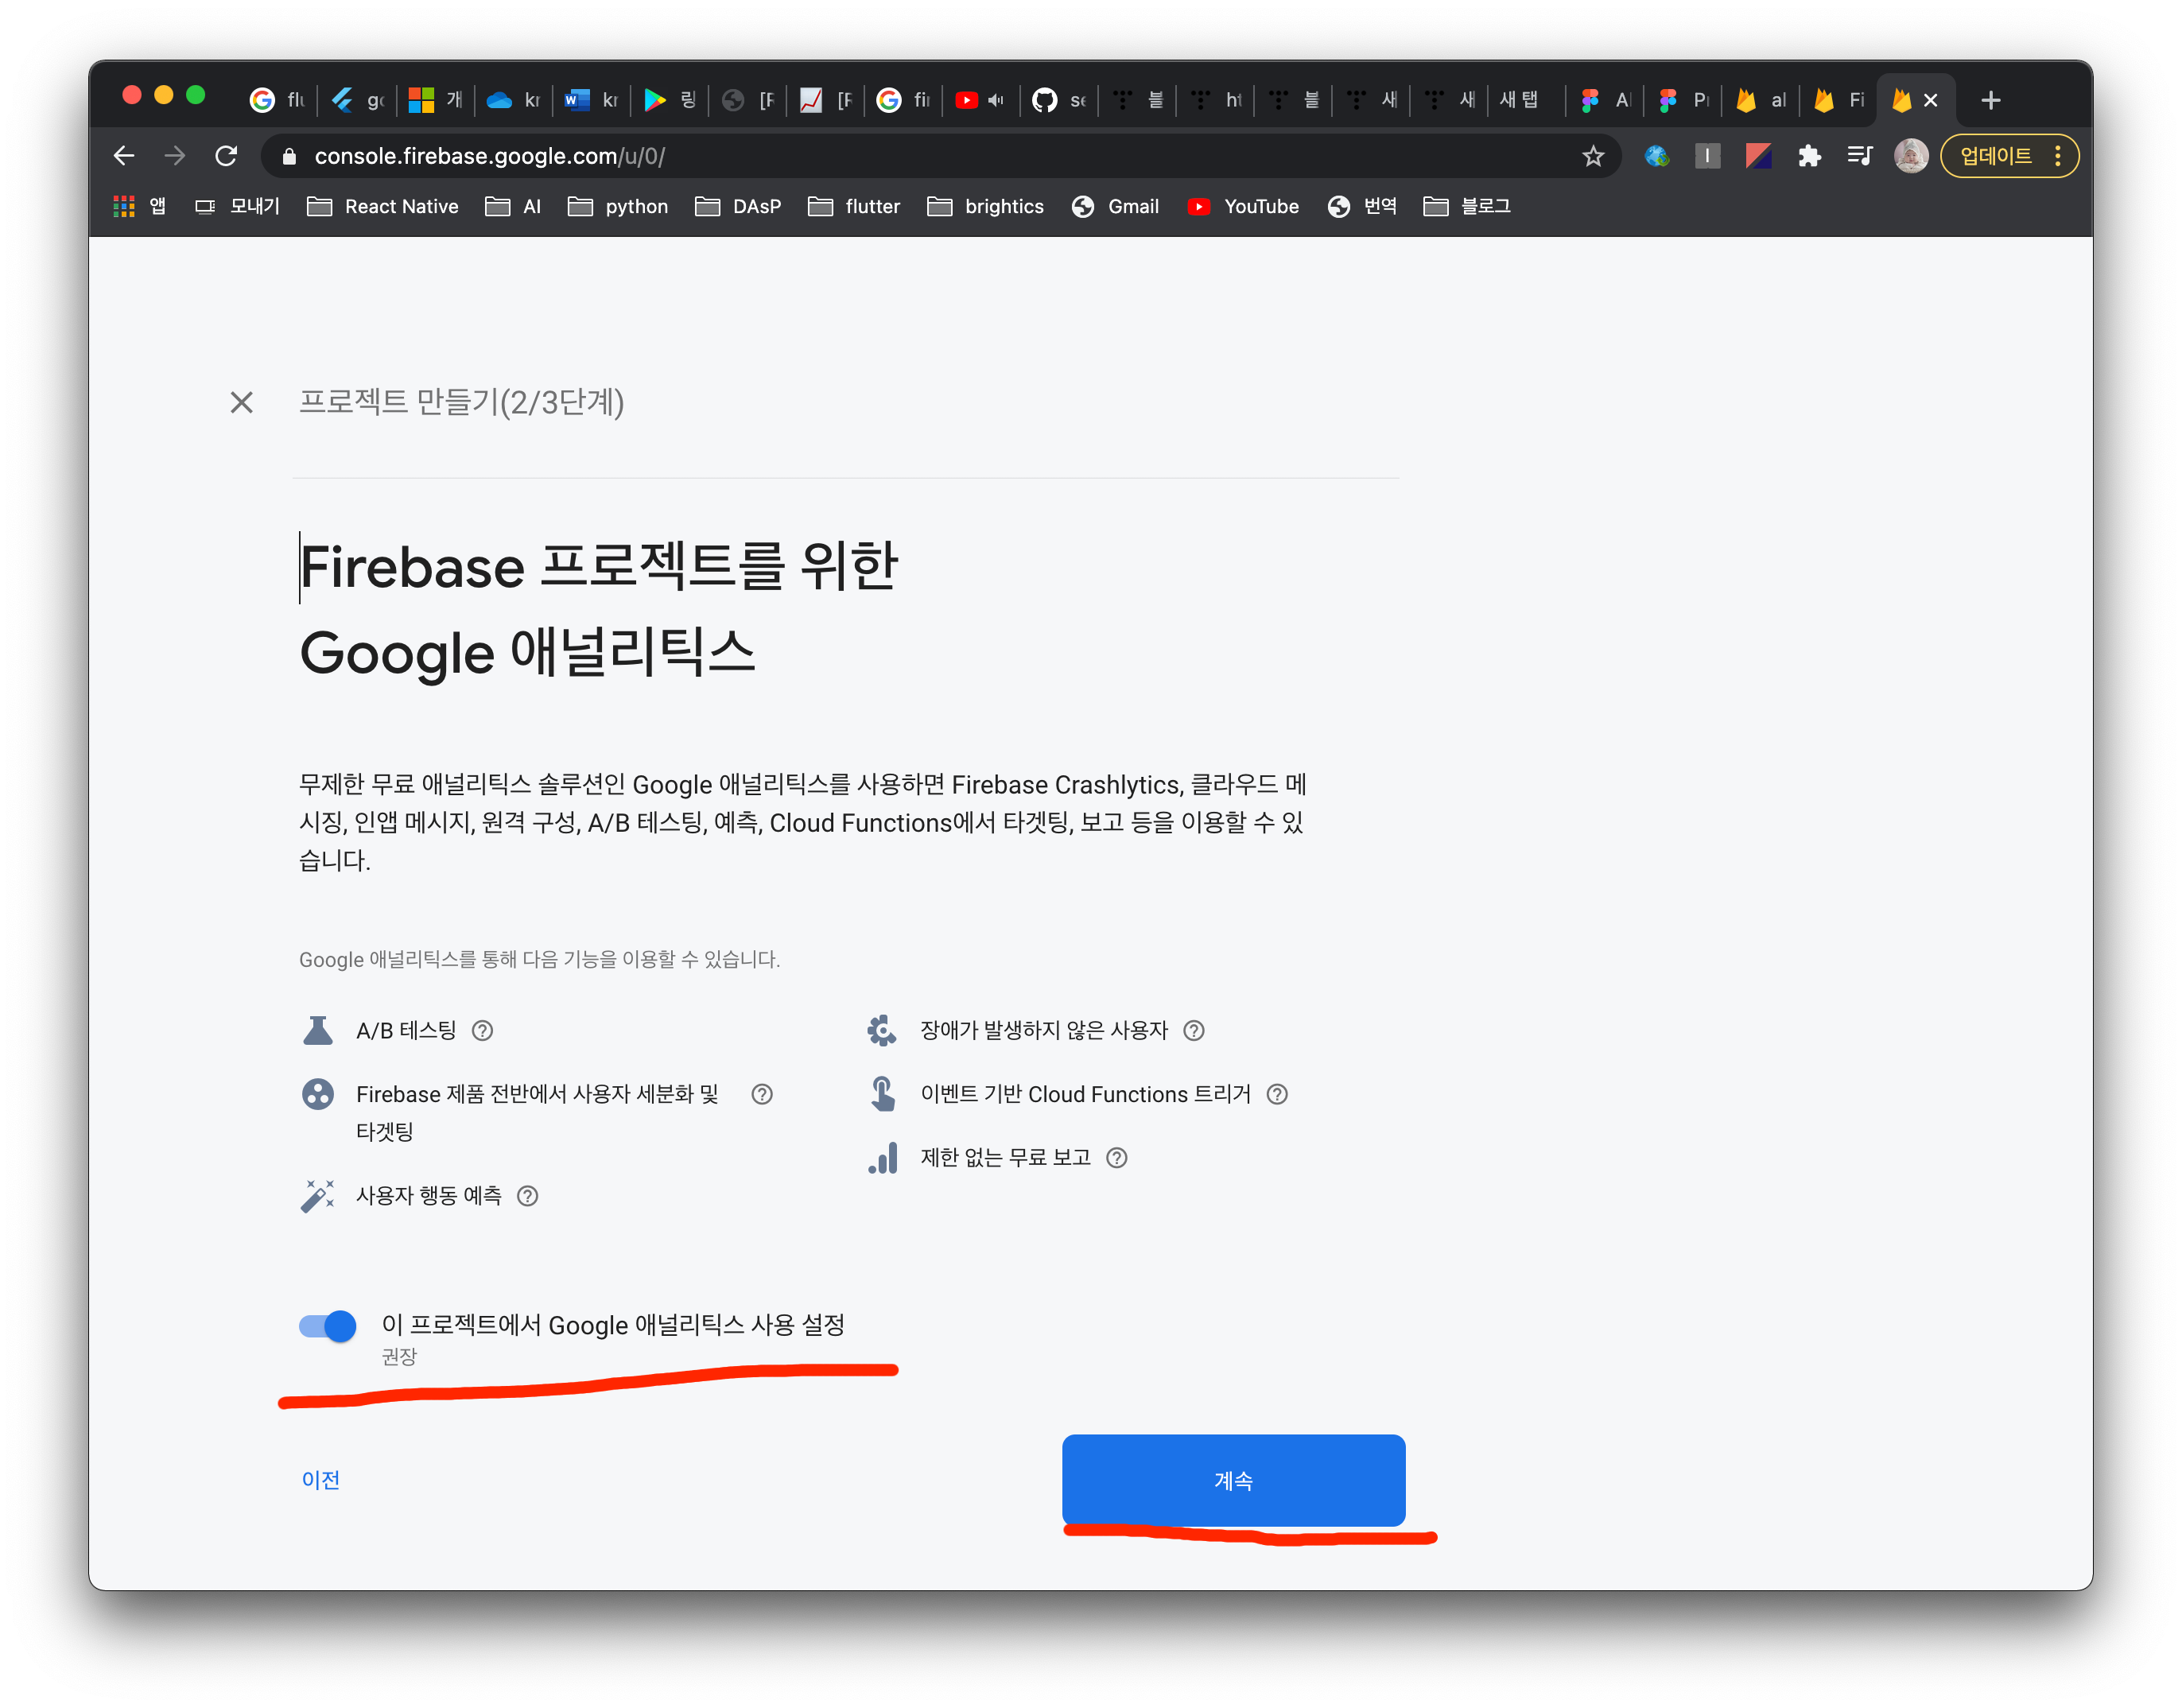
Task: Click help icon for Cloud Functions 트리거
Action: [1277, 1094]
